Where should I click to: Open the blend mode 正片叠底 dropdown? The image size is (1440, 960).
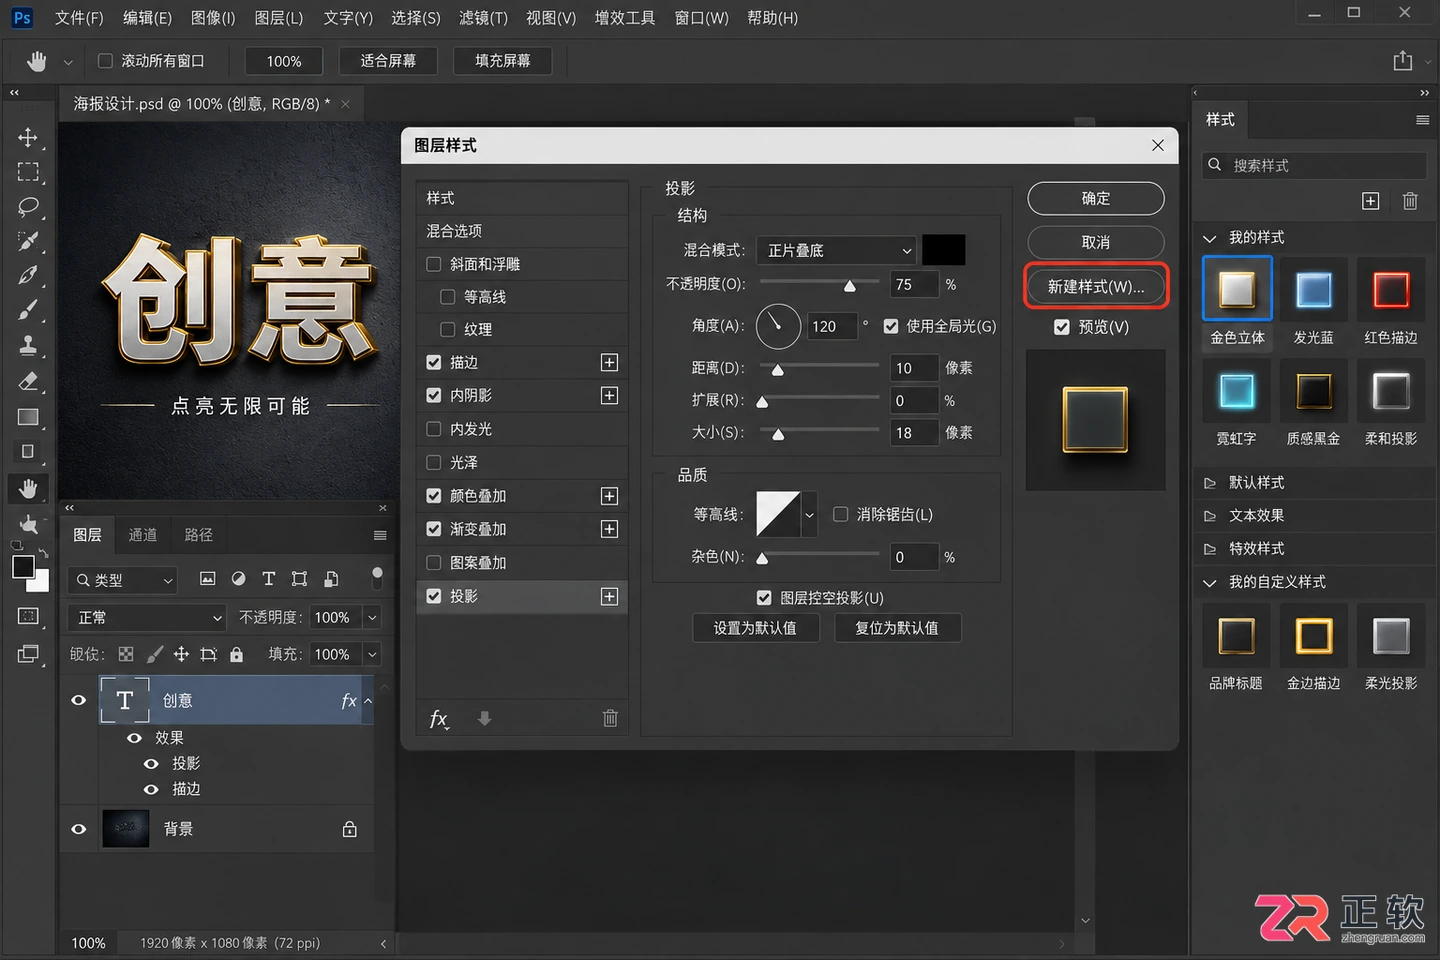[836, 250]
